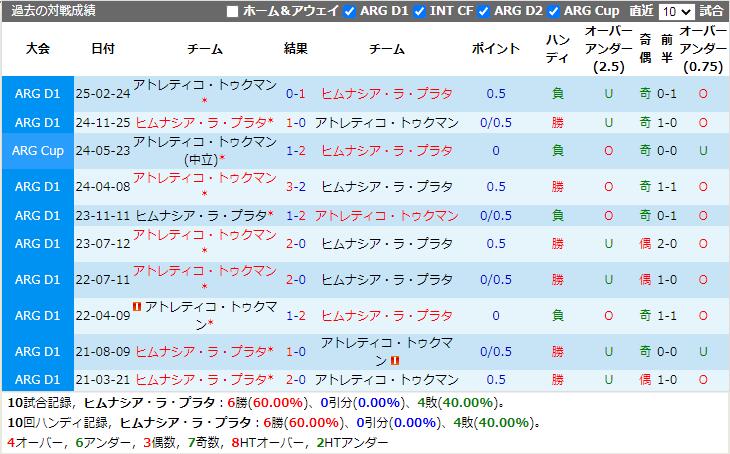Uncheck the INT CF filter checkbox
The width and height of the screenshot is (730, 454).
pos(419,11)
